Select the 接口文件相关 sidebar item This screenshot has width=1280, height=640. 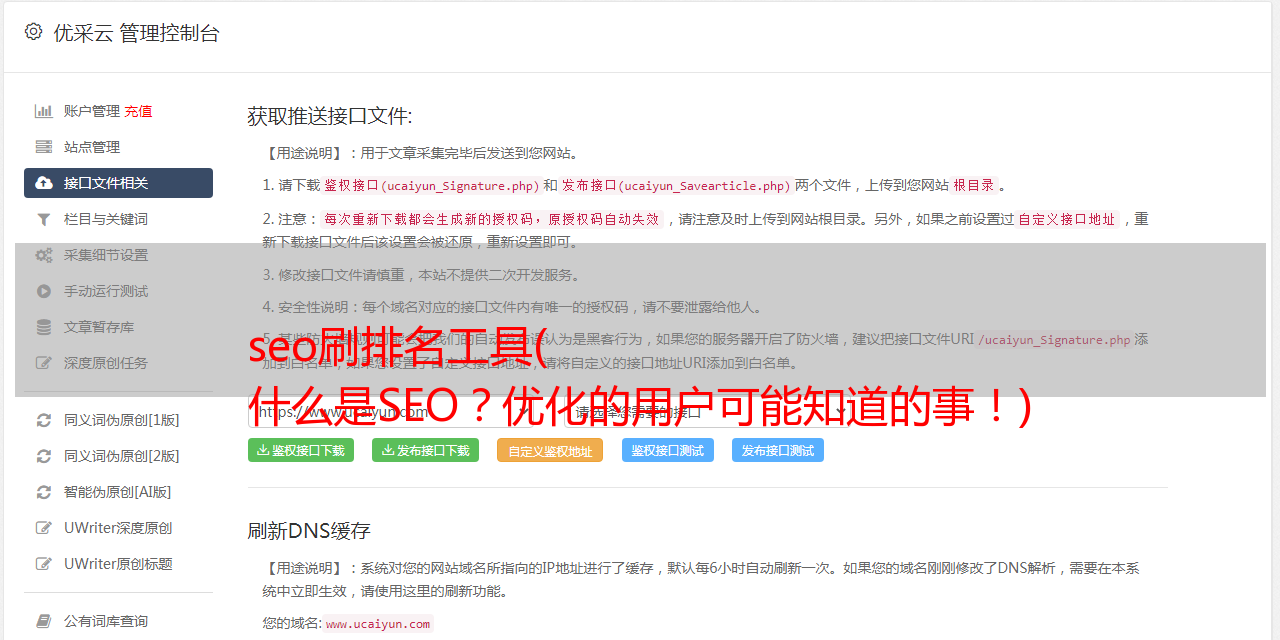click(118, 183)
